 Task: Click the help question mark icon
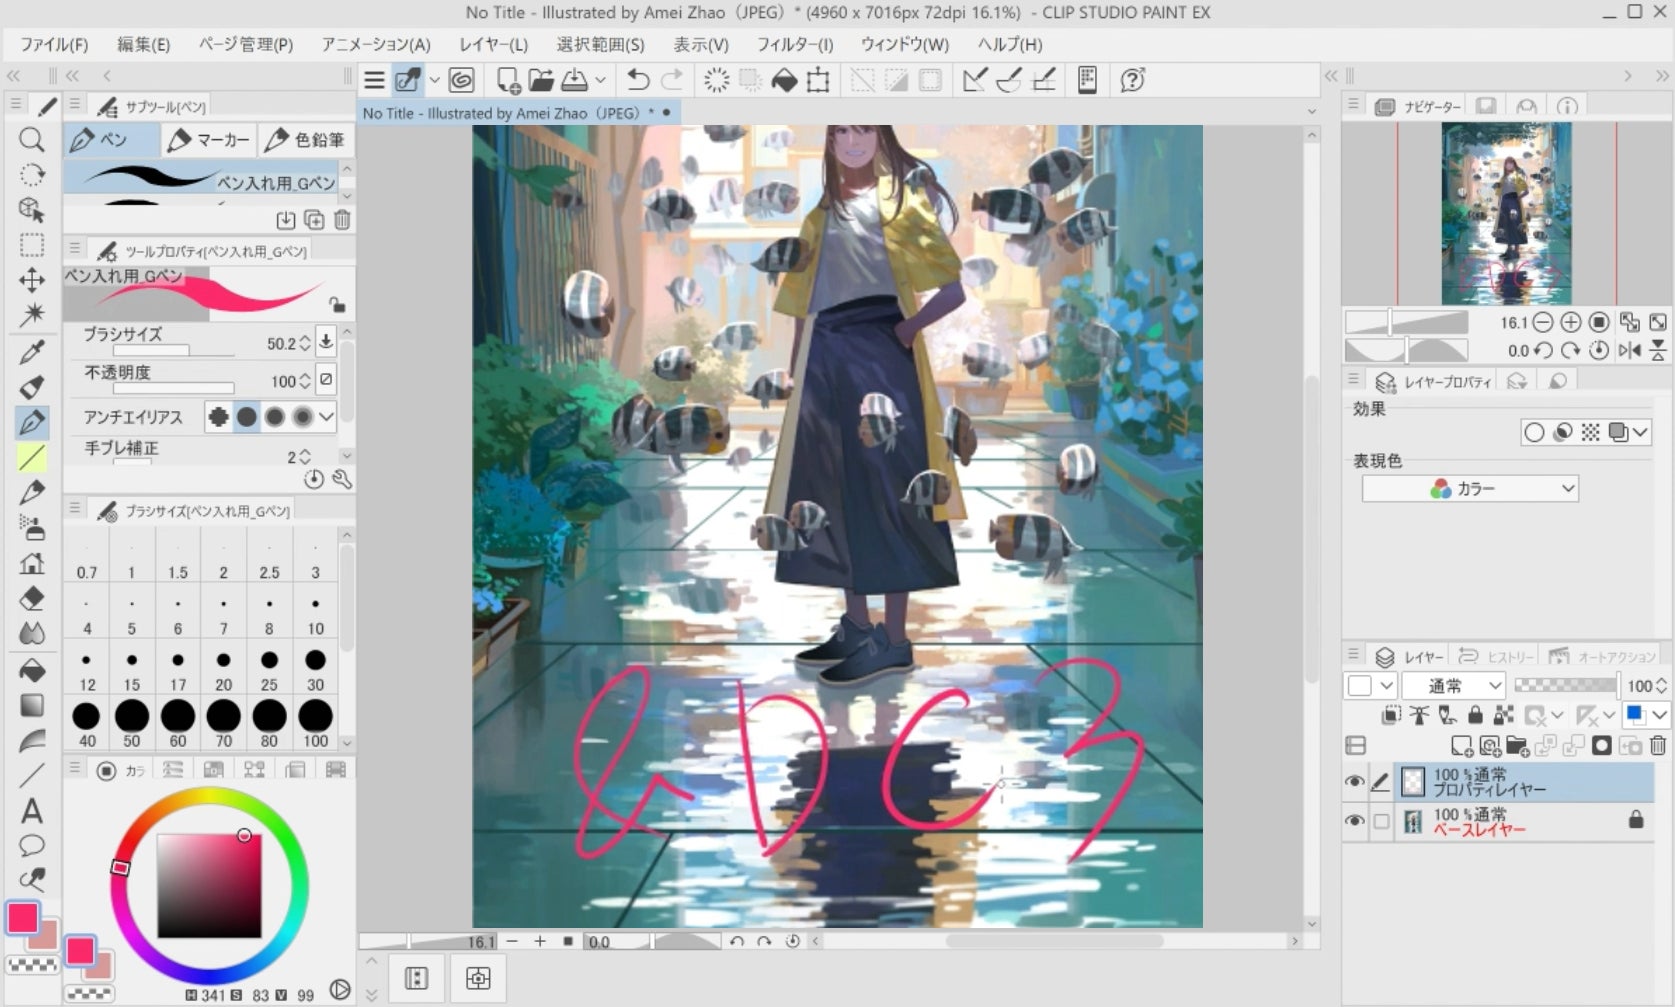pyautogui.click(x=1132, y=80)
